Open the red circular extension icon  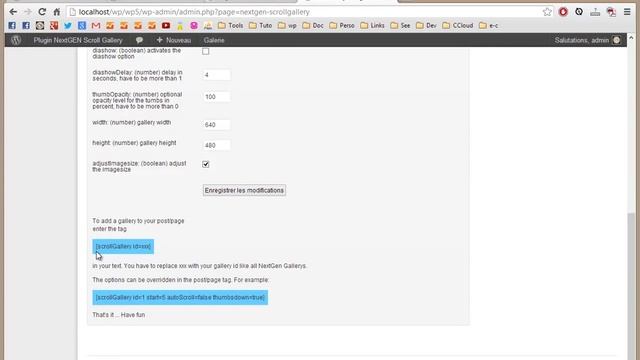click(563, 12)
